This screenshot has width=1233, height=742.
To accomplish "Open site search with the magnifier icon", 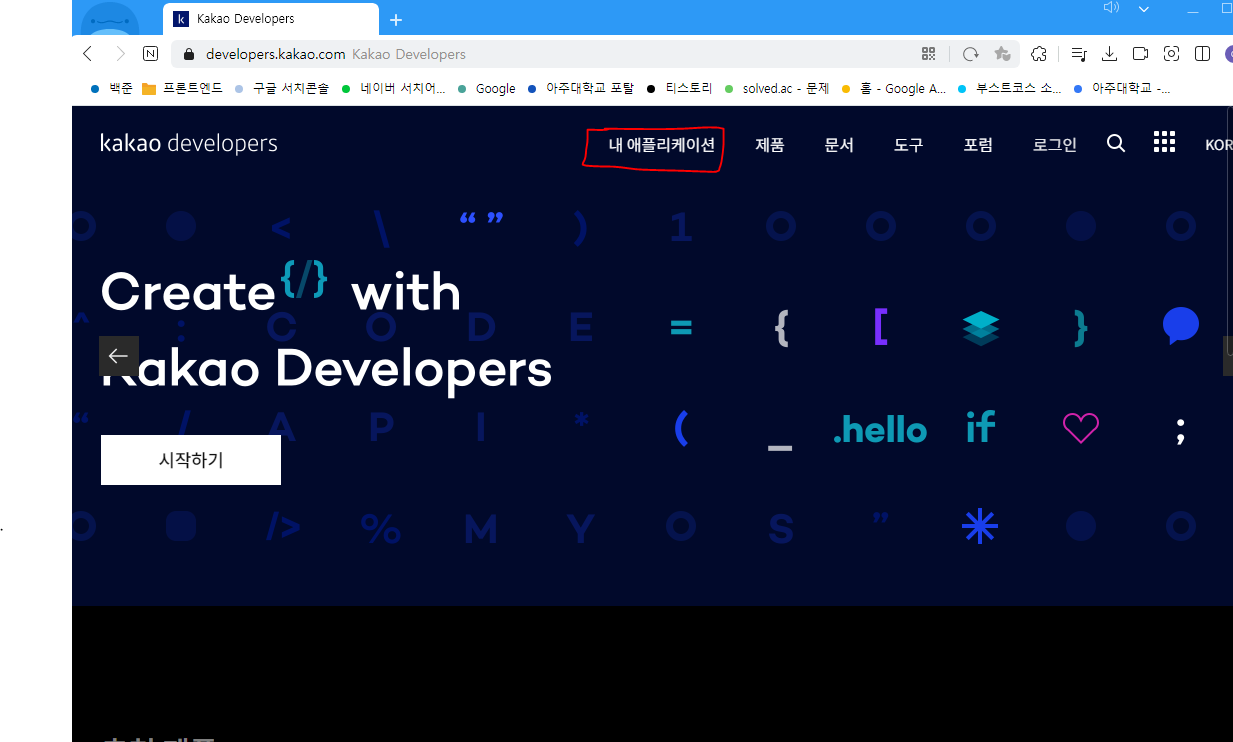I will click(x=1116, y=143).
